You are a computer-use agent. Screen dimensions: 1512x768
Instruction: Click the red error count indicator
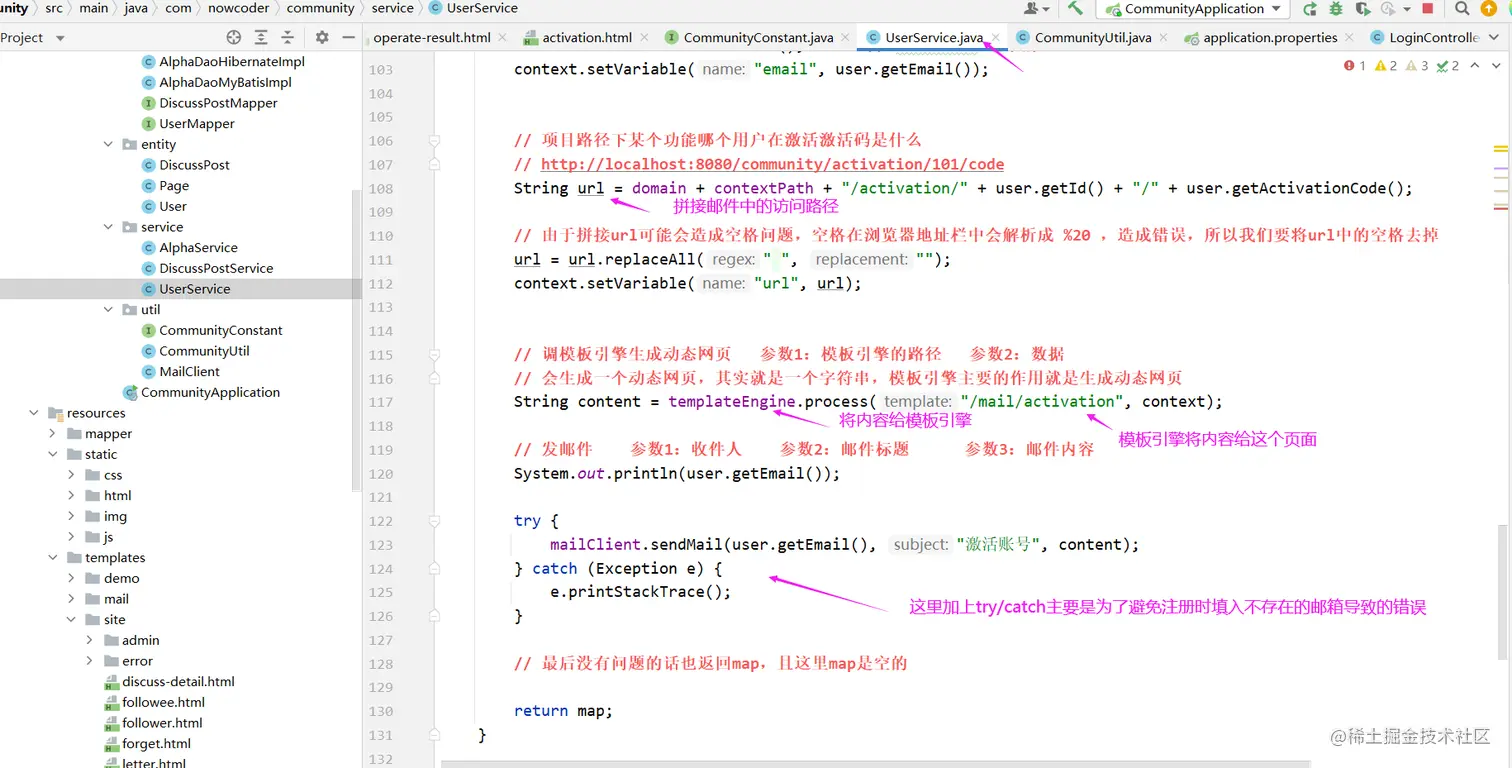1354,66
